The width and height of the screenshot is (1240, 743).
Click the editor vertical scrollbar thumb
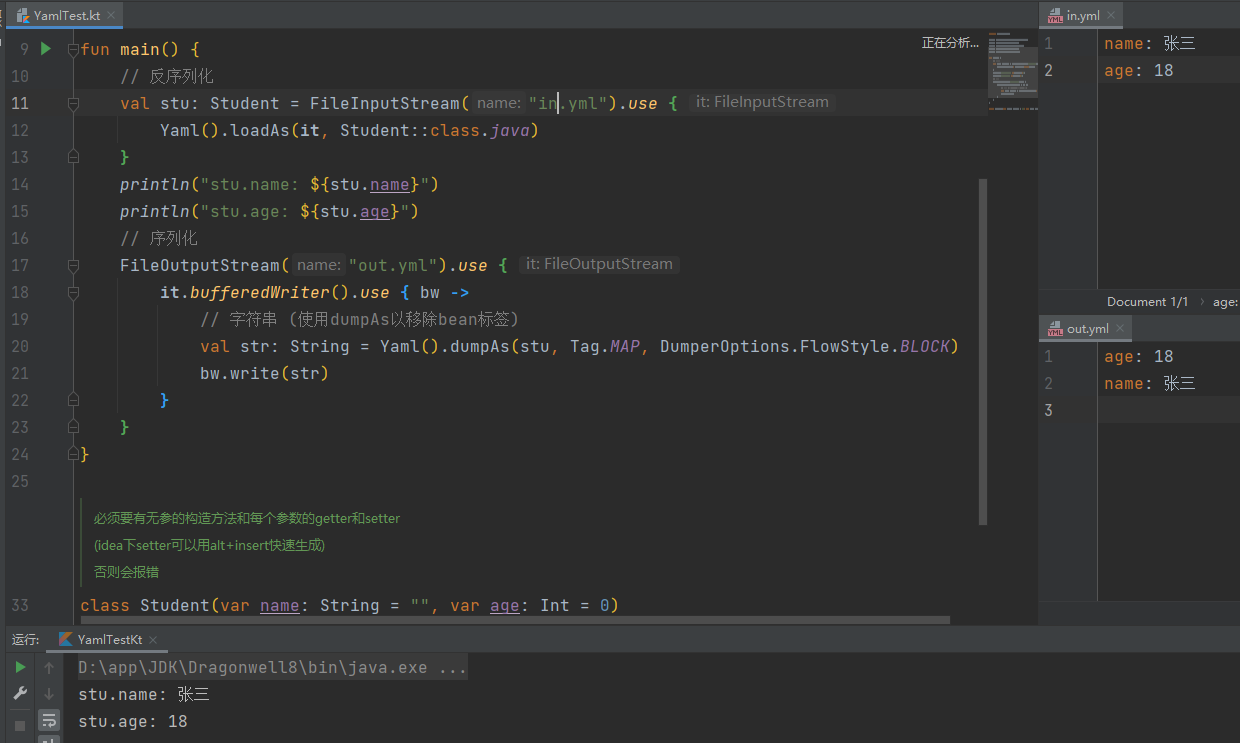(983, 352)
